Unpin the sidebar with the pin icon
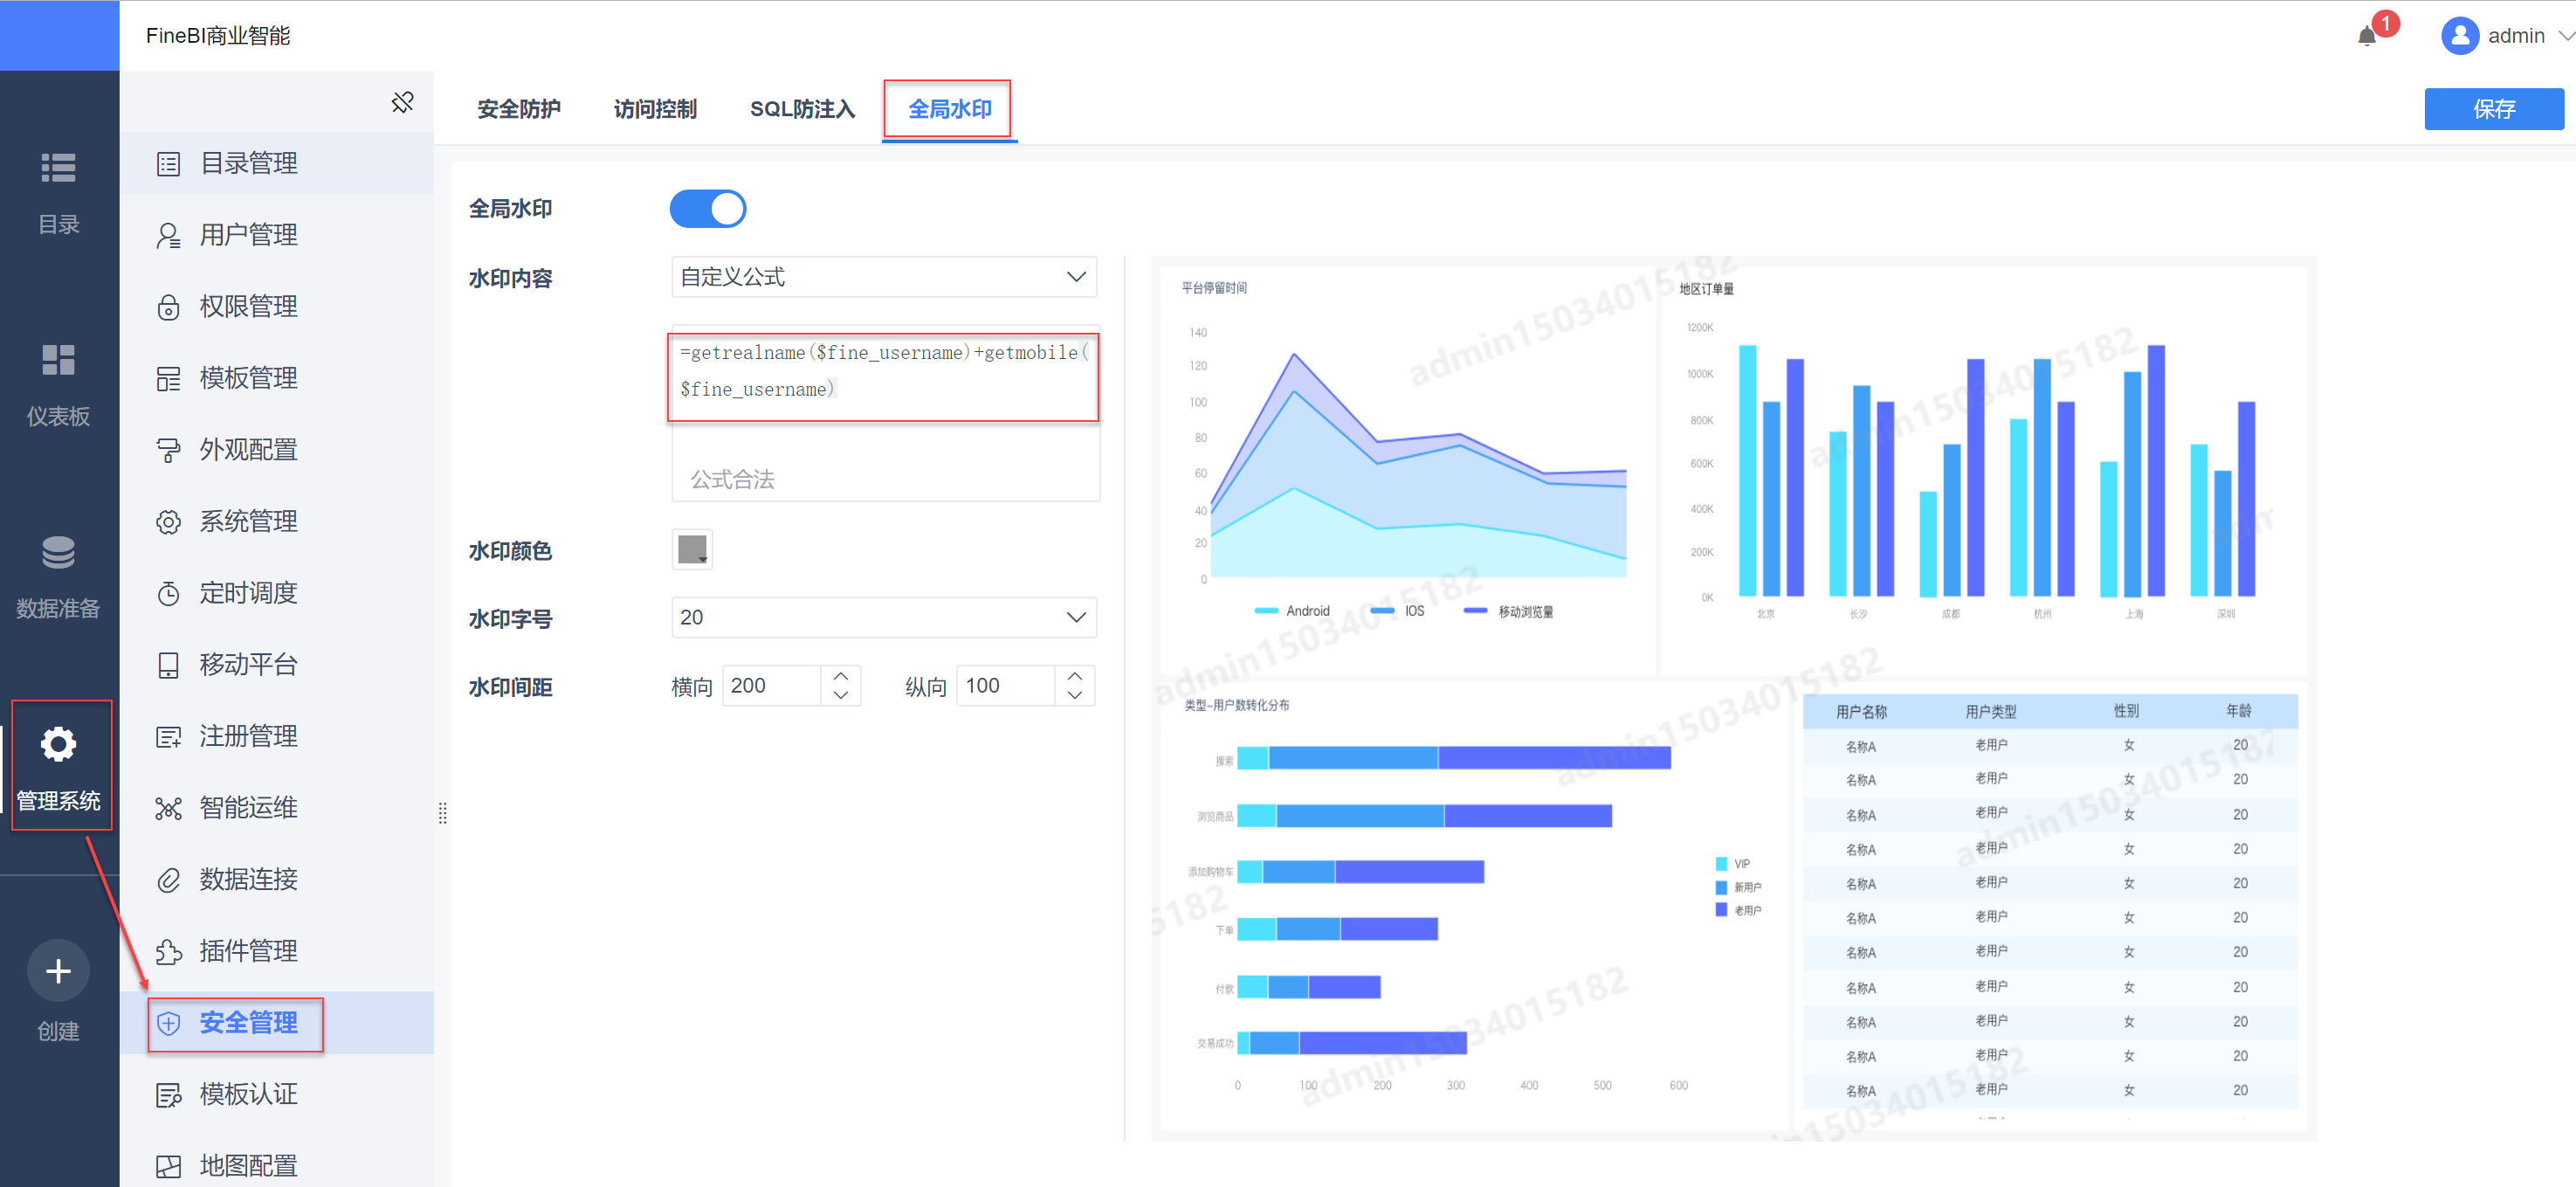The image size is (2576, 1187). click(x=402, y=102)
